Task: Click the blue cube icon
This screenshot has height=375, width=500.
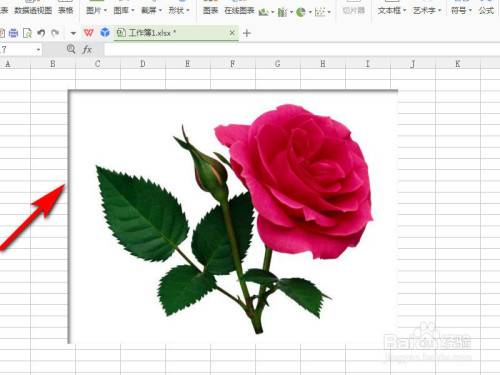Action: tap(105, 32)
